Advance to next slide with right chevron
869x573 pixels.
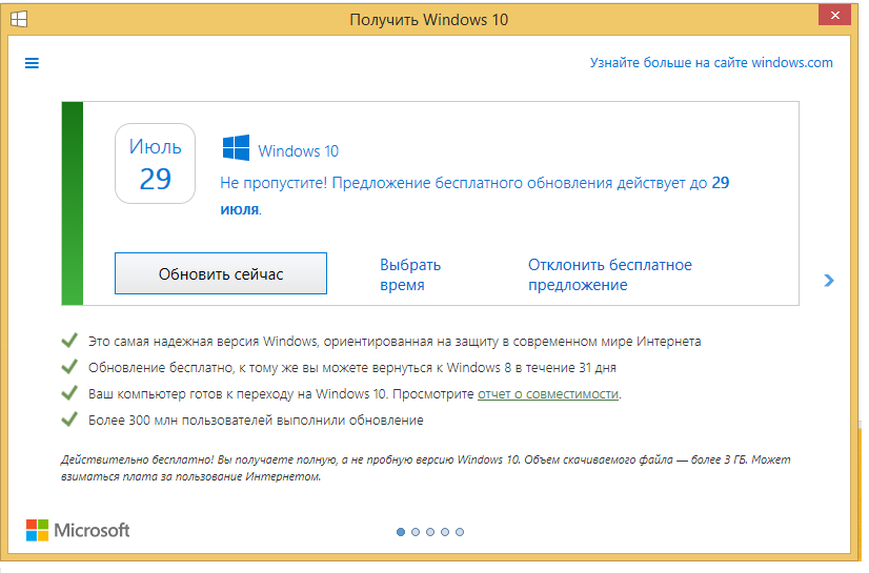coord(829,280)
